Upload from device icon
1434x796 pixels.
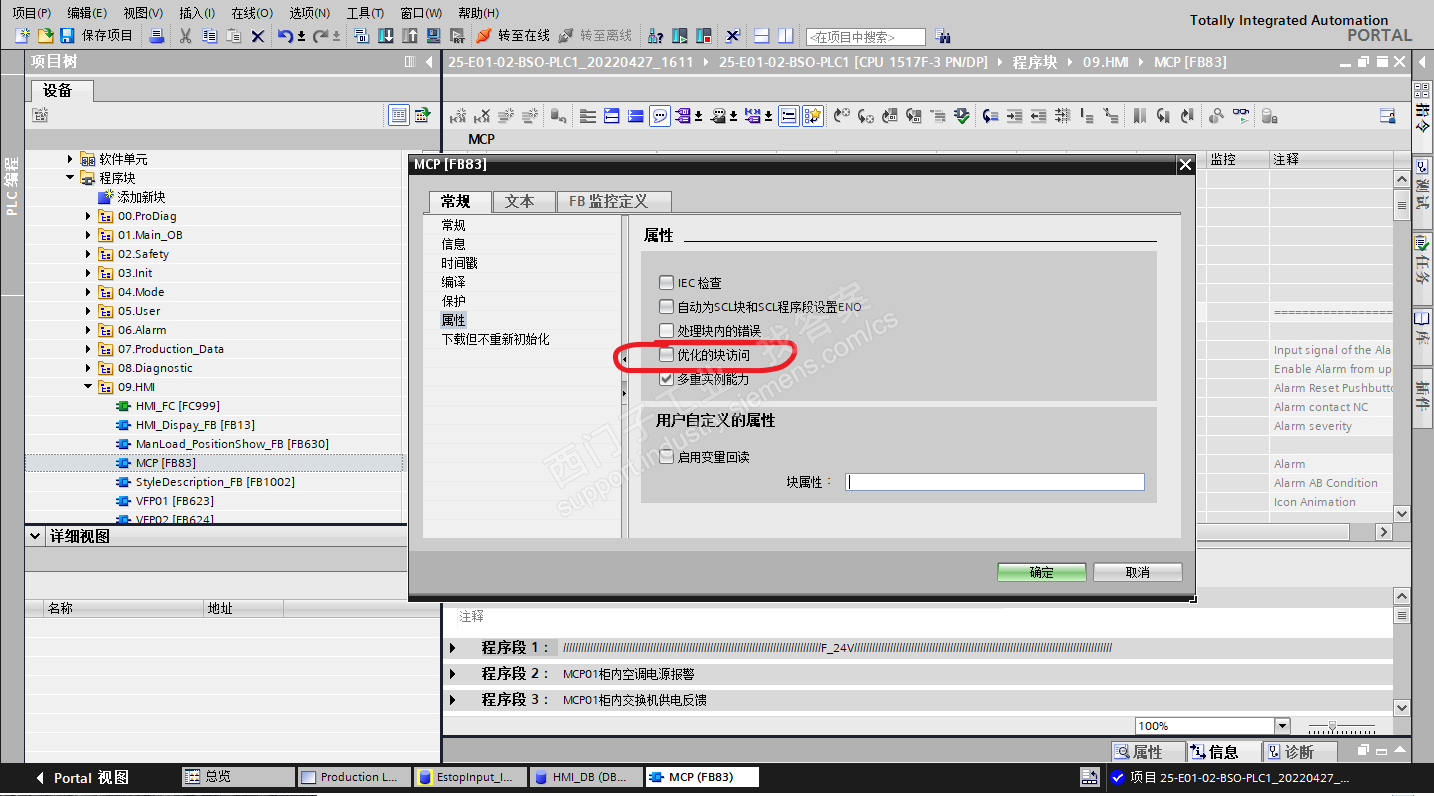coord(409,36)
